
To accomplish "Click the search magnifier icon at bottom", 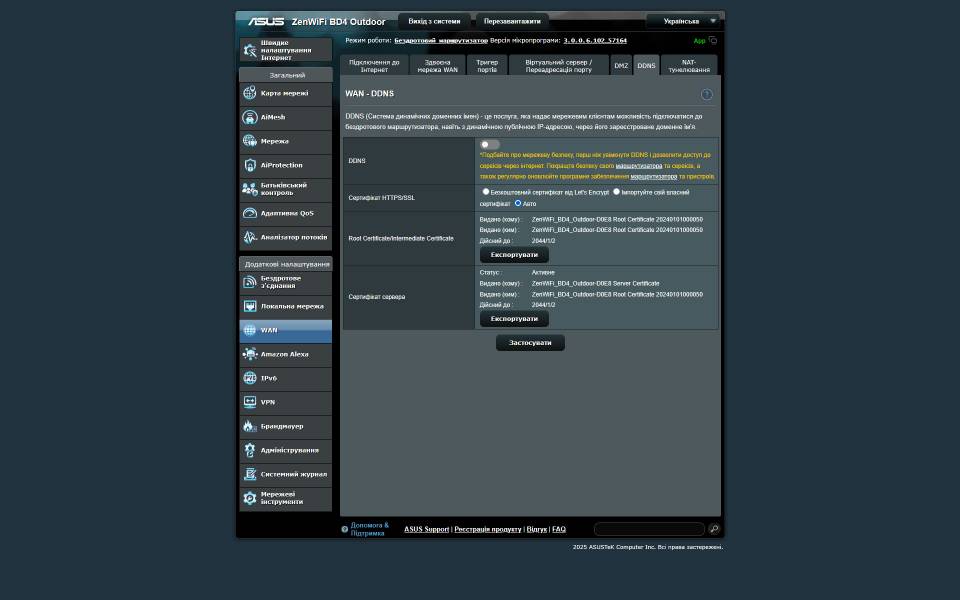I will tap(714, 529).
